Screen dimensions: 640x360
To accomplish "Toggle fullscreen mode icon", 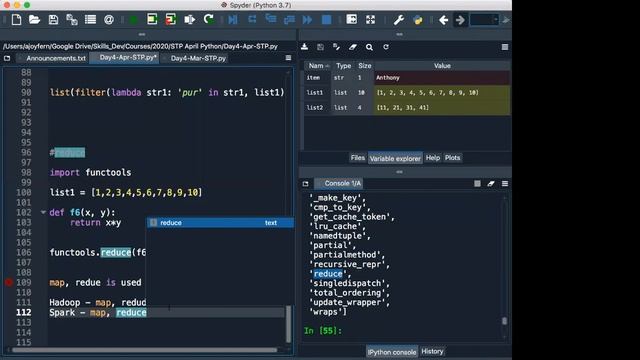I will [370, 20].
